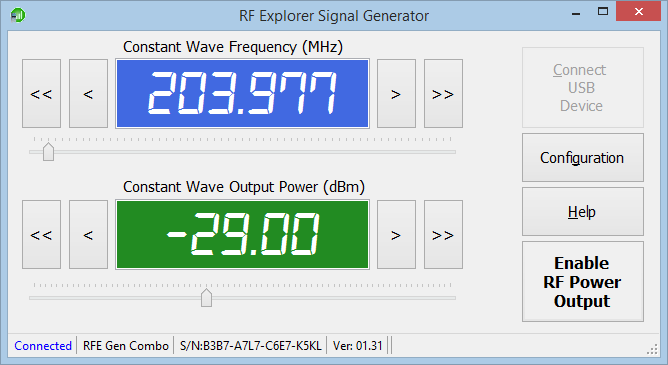Open the Configuration panel
Image resolution: width=668 pixels, height=365 pixels.
(582, 158)
